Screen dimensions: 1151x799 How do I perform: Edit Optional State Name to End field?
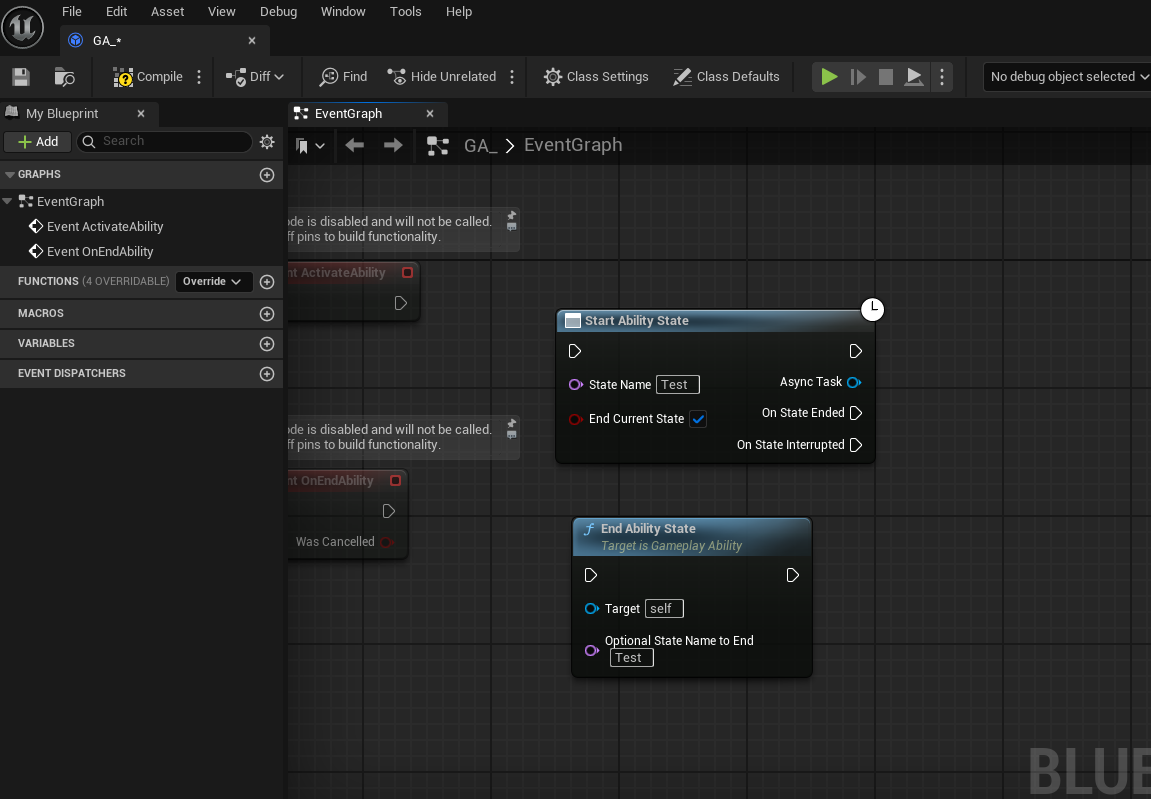(x=631, y=658)
